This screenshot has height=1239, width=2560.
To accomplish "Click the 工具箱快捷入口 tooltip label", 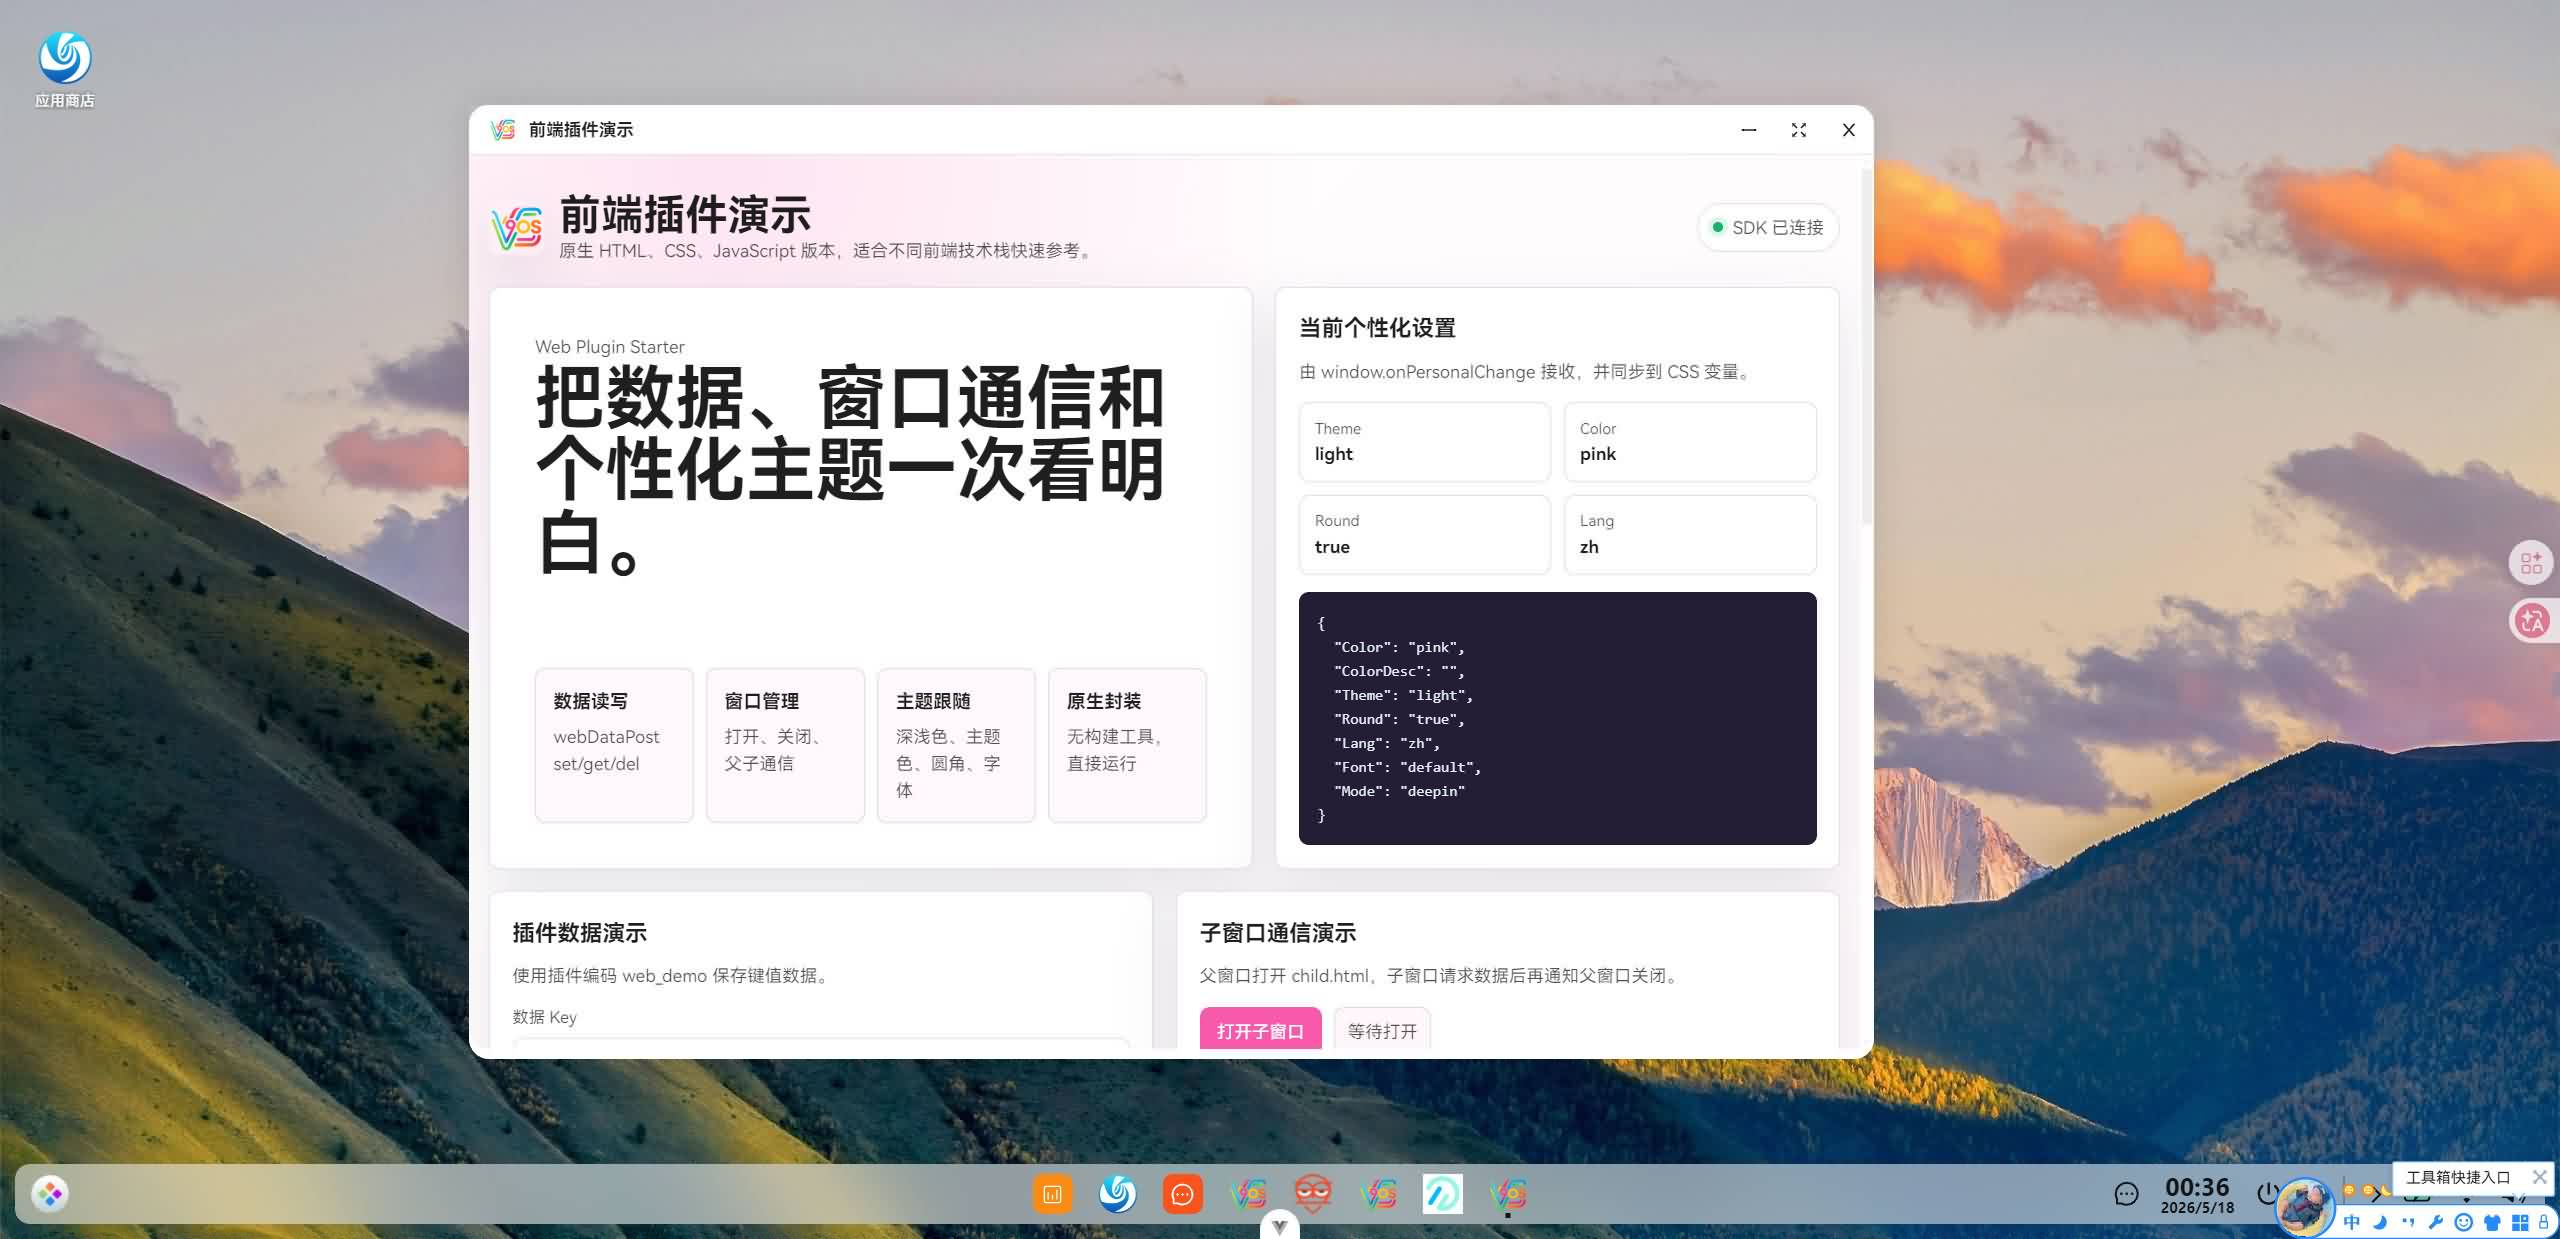I will point(2458,1178).
